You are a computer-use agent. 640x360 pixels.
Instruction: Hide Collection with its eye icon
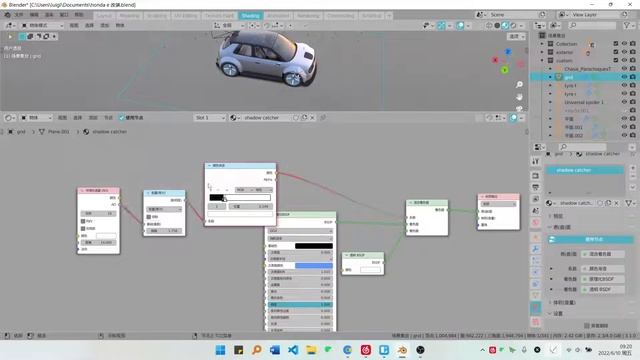pos(624,43)
